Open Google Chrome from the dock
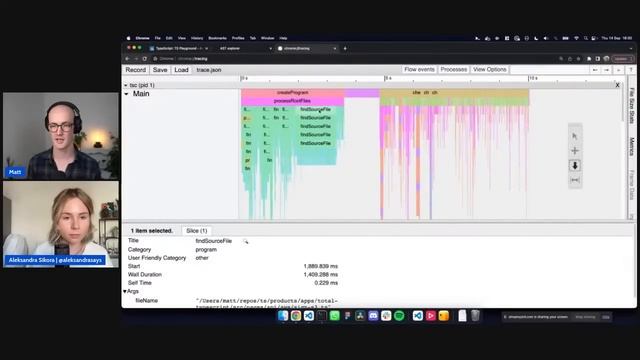This screenshot has height=360, width=640. [296, 316]
